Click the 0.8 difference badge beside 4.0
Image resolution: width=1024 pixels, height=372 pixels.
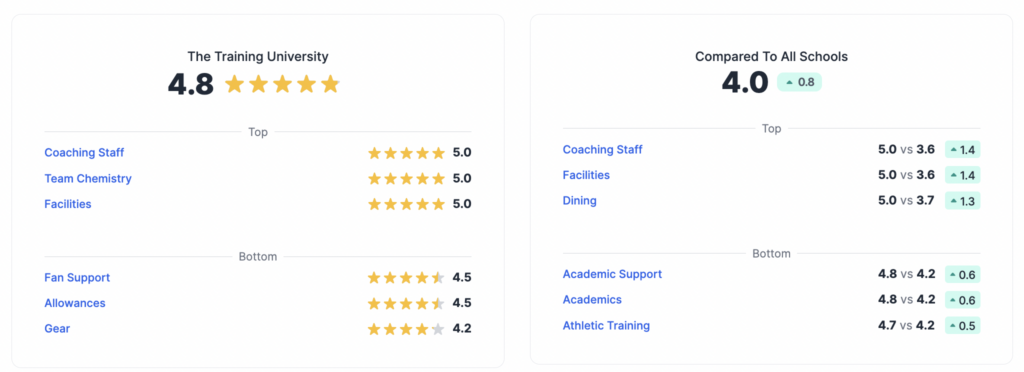[x=799, y=82]
